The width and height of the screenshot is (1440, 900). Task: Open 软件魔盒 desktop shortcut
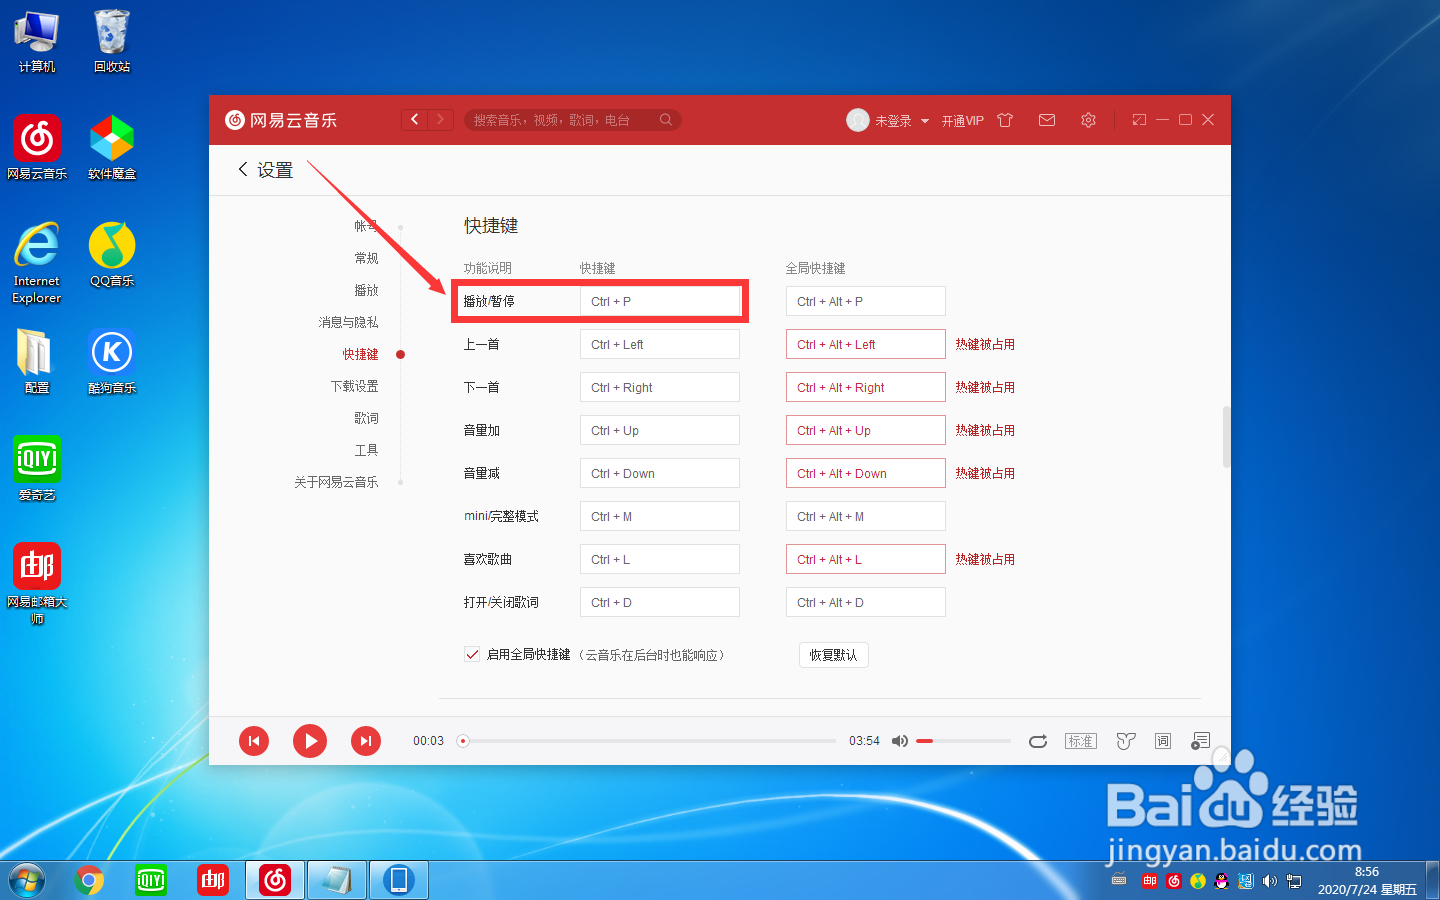(x=112, y=148)
